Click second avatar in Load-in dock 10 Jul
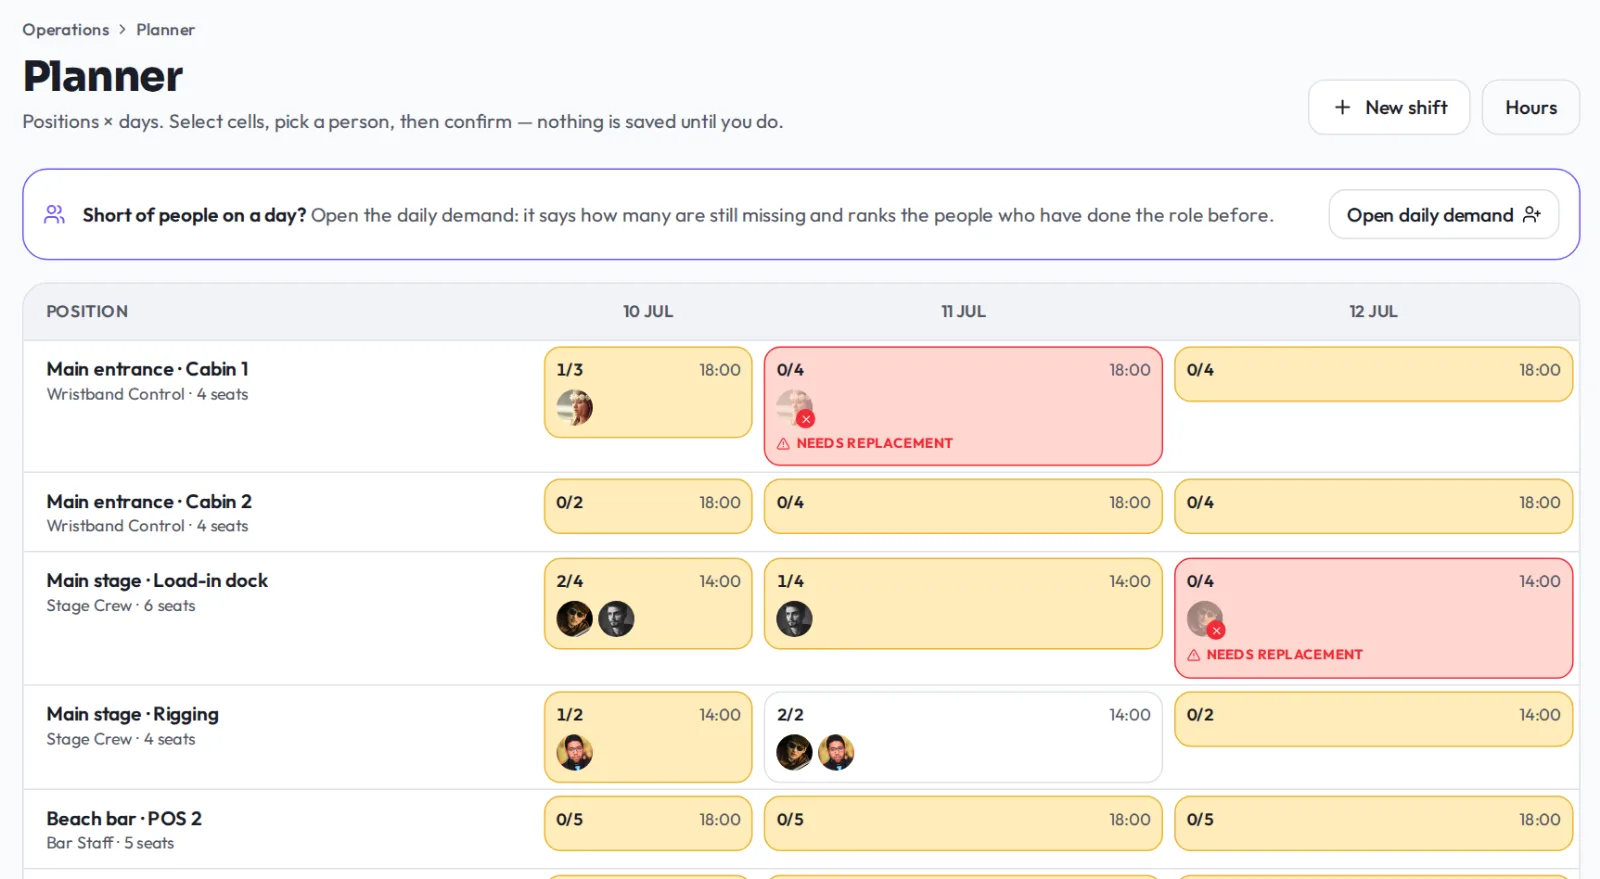This screenshot has height=879, width=1600. tap(616, 619)
